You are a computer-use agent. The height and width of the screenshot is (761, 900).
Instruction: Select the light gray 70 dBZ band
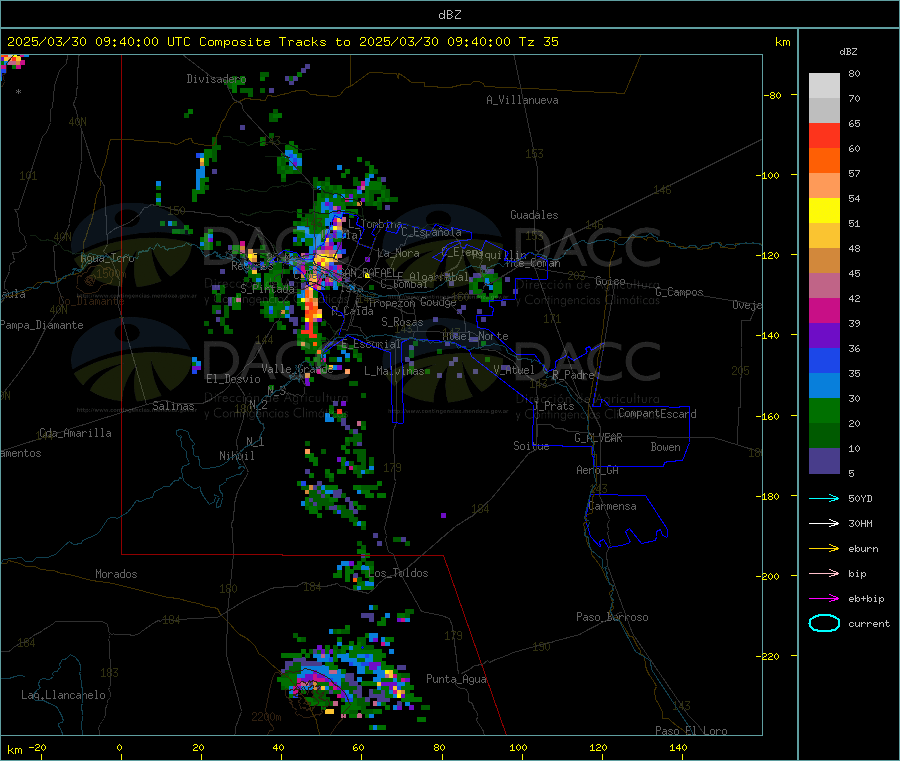pos(824,86)
